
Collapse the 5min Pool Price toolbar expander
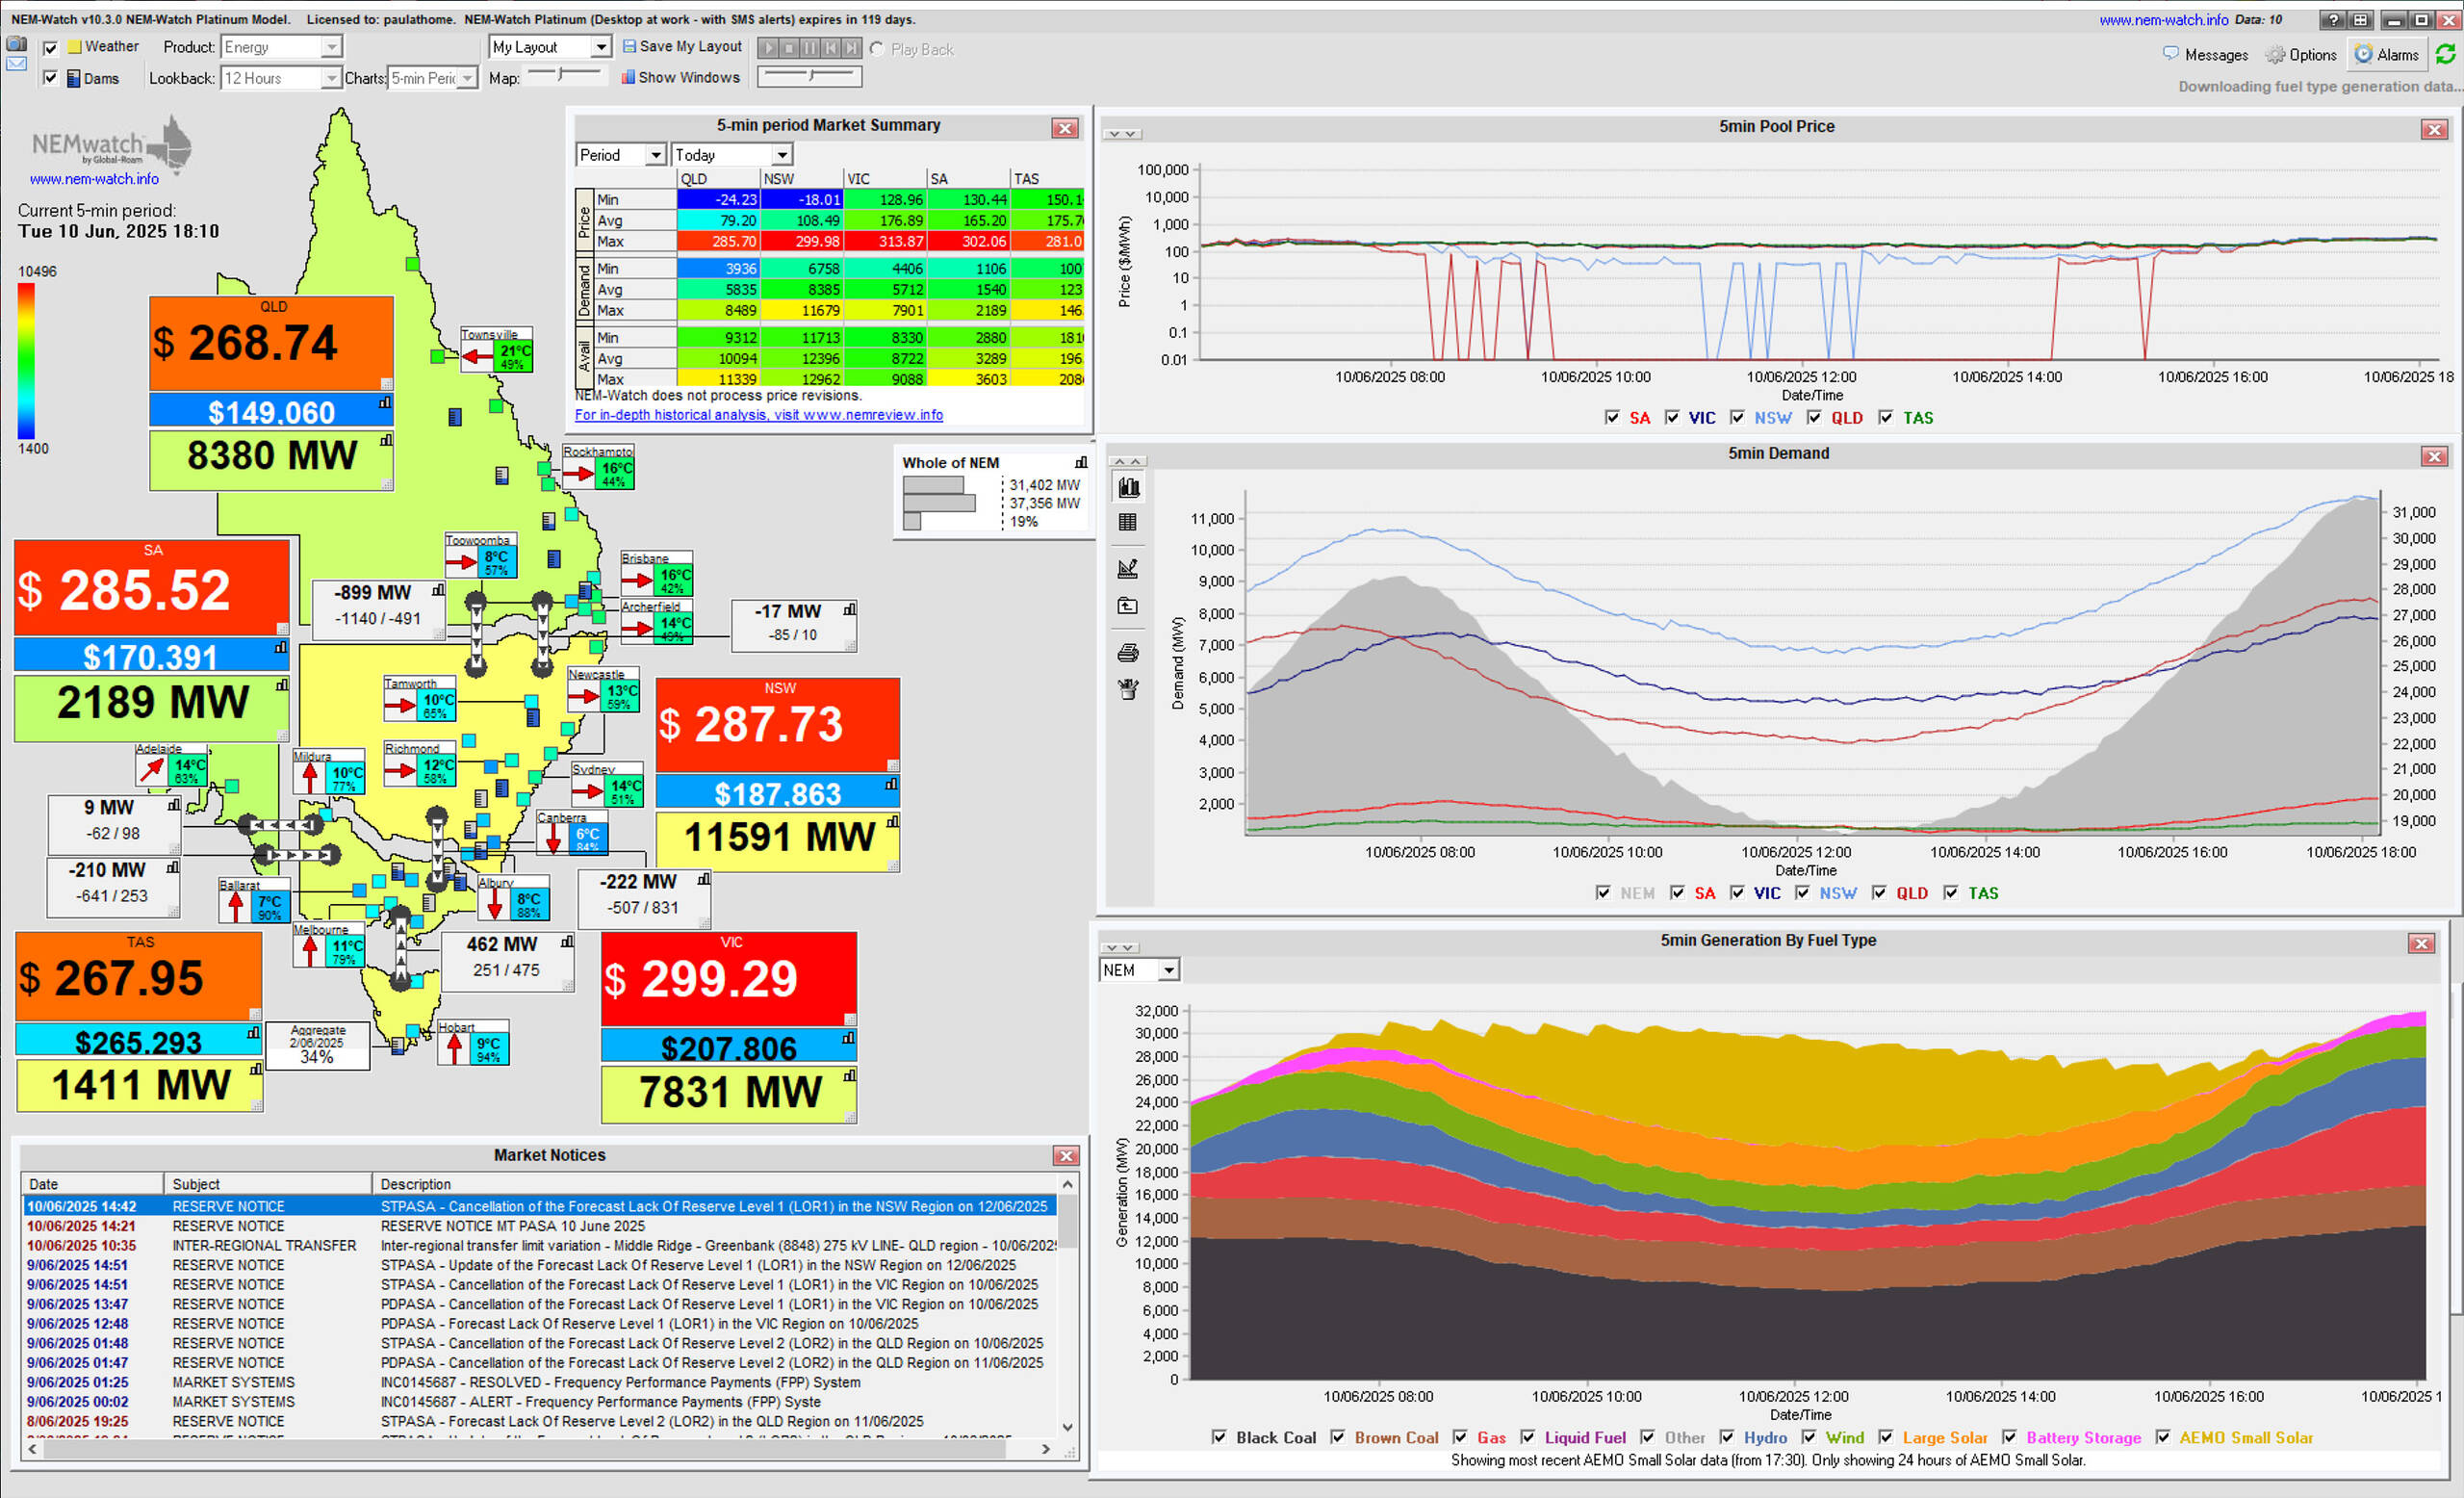(1121, 134)
